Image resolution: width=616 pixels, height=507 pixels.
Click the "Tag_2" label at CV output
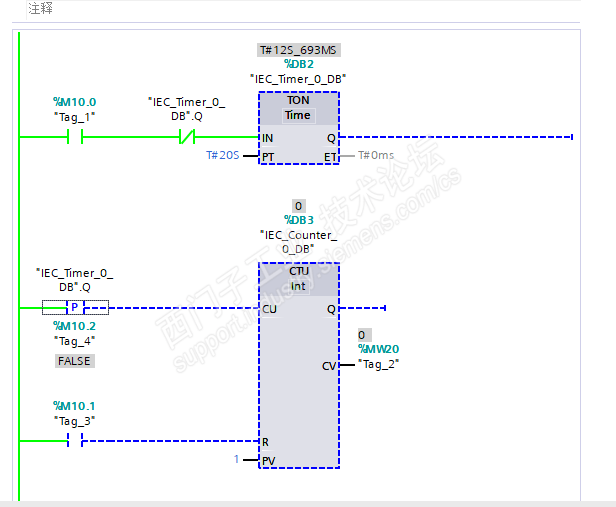tap(378, 364)
